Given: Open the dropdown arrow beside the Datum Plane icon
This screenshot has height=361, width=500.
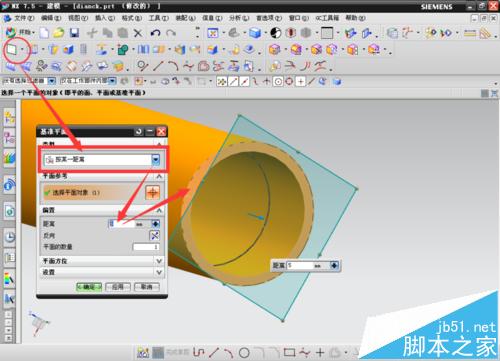Looking at the screenshot, I should pos(22,50).
